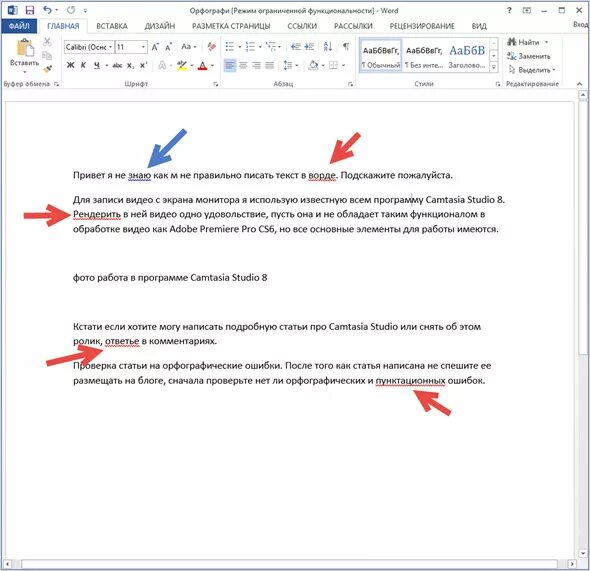Click the Word help question mark icon
This screenshot has width=590, height=571.
coord(509,10)
